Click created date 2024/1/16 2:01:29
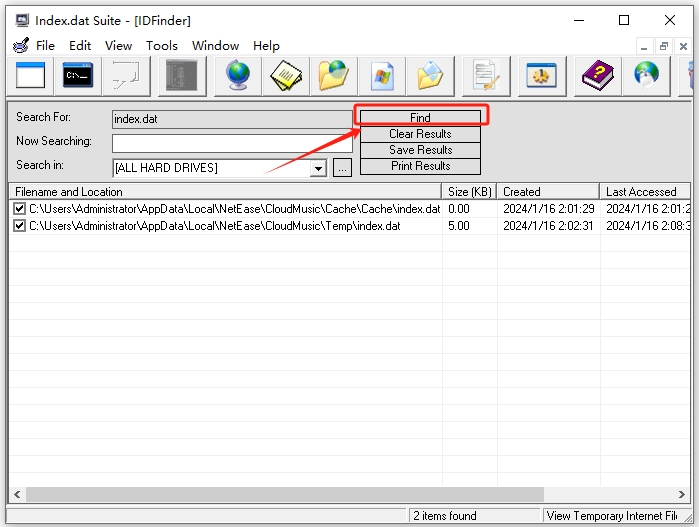This screenshot has height=527, width=699. [x=549, y=209]
